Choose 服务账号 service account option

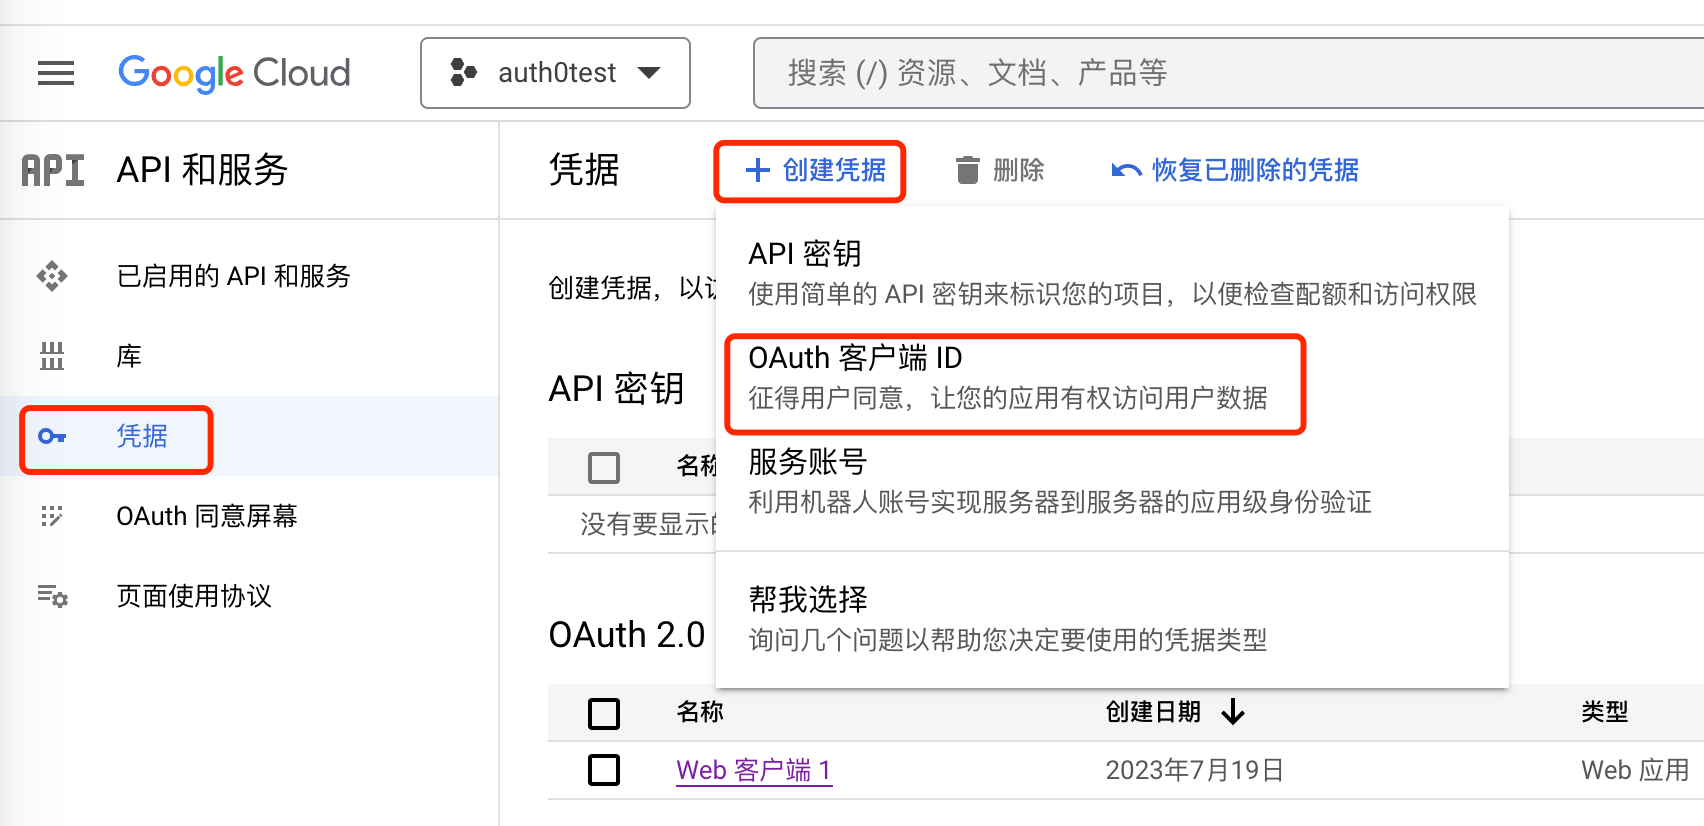coord(1112,480)
